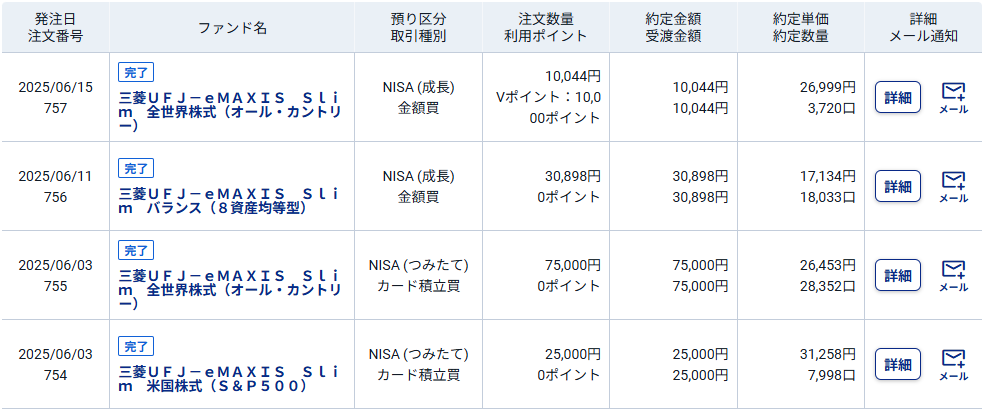Click the 発注日 注文番号 column header
The image size is (984, 409).
pos(55,27)
